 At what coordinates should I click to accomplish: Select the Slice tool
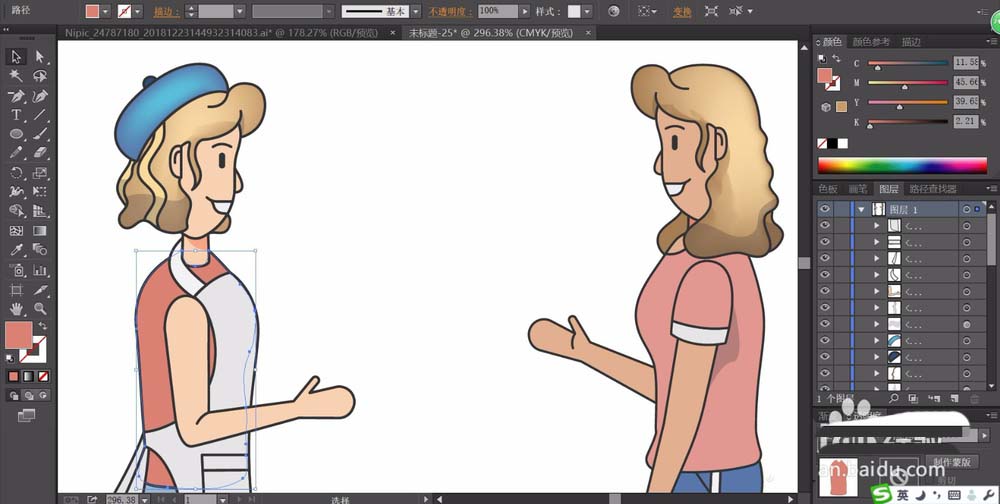pyautogui.click(x=40, y=290)
